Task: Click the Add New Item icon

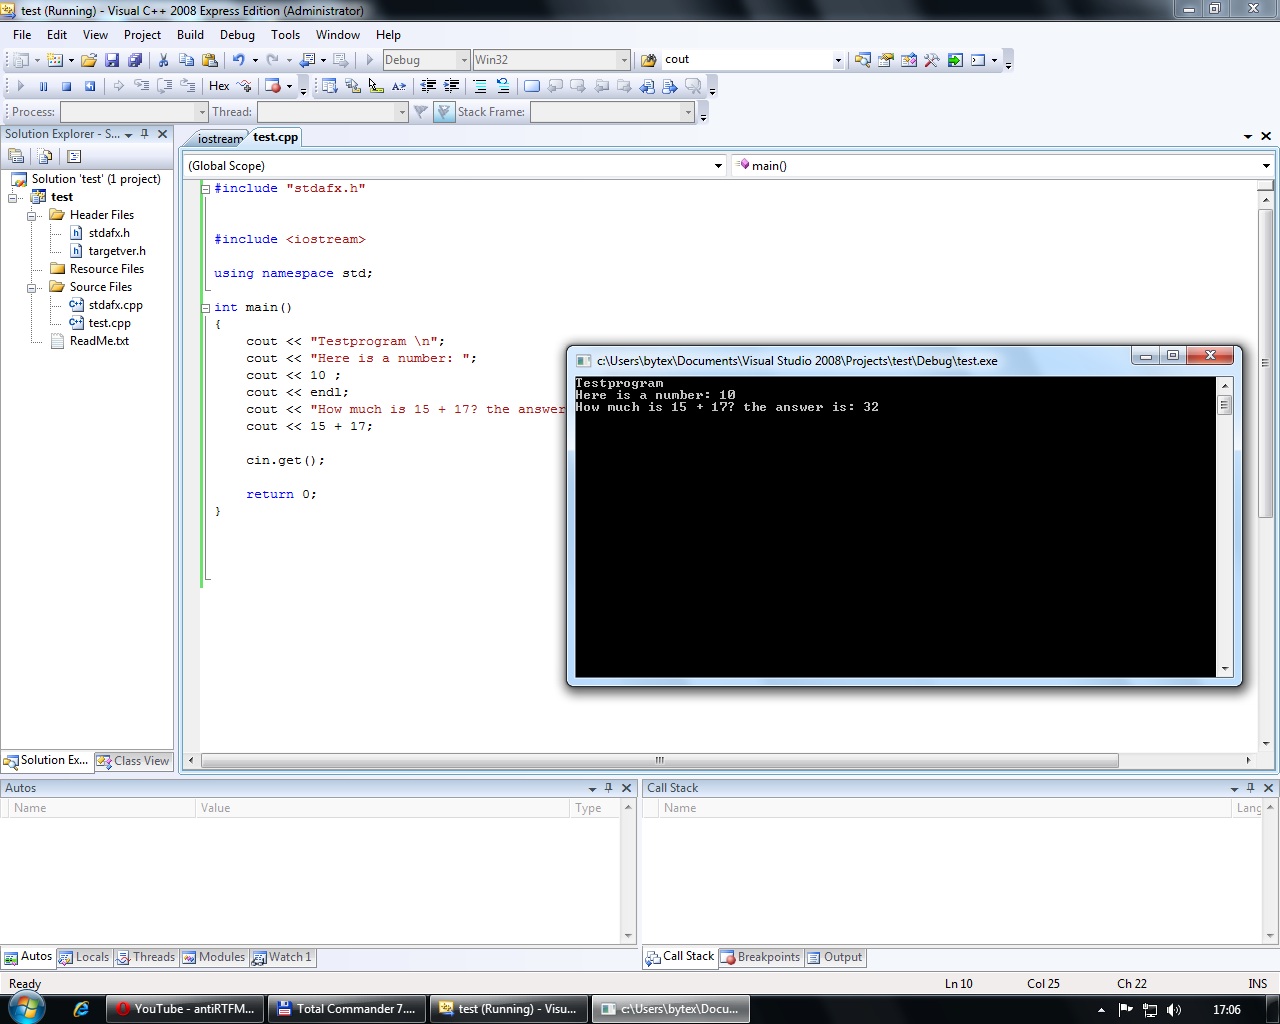Action: (55, 60)
